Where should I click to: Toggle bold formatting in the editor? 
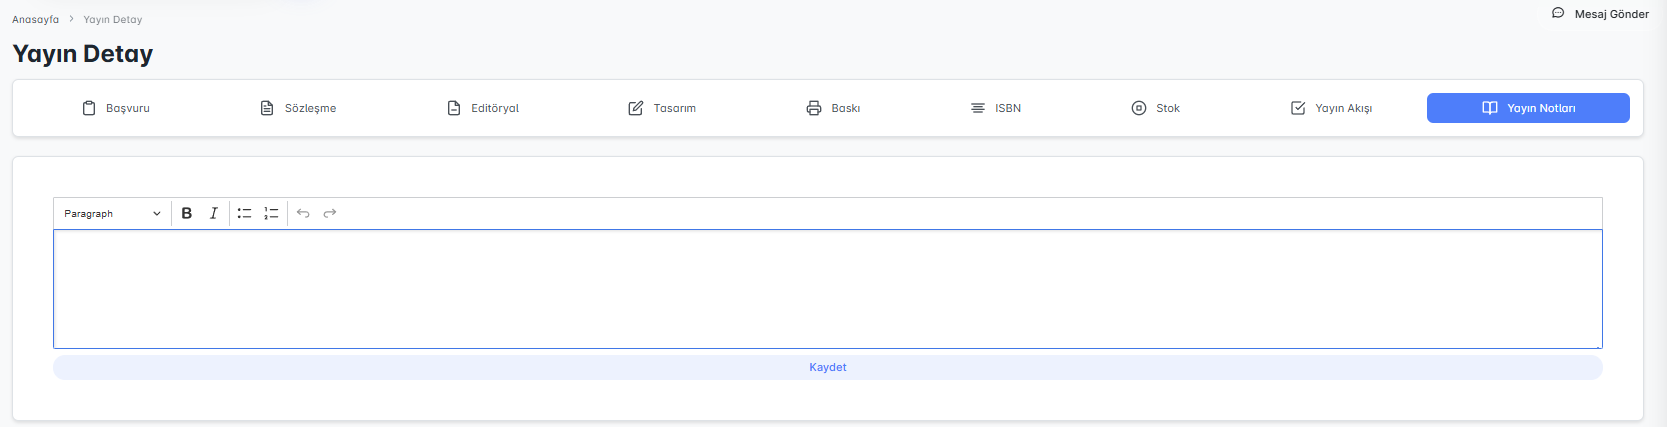pyautogui.click(x=187, y=213)
